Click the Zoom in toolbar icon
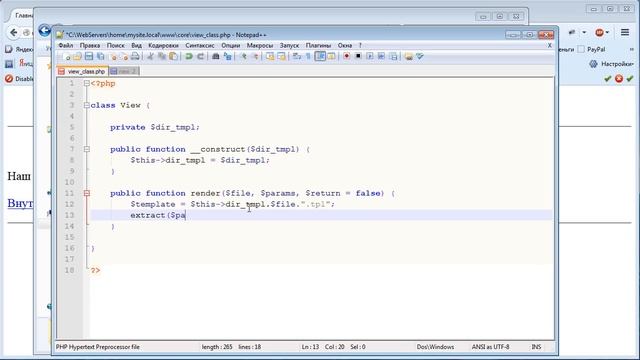The image size is (640, 360). tap(243, 56)
